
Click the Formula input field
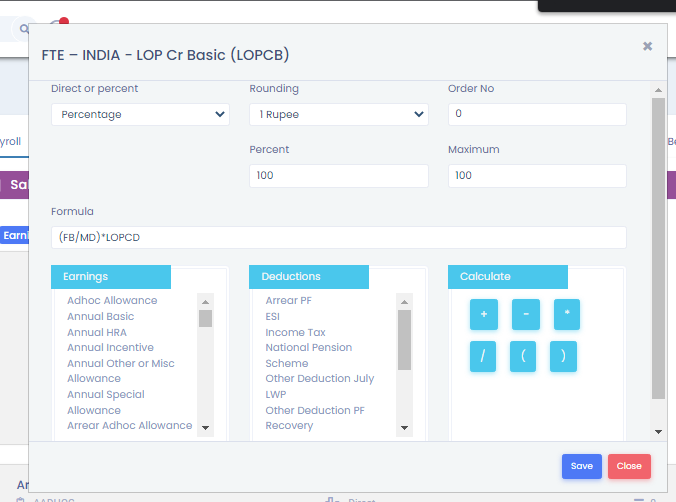coord(338,237)
